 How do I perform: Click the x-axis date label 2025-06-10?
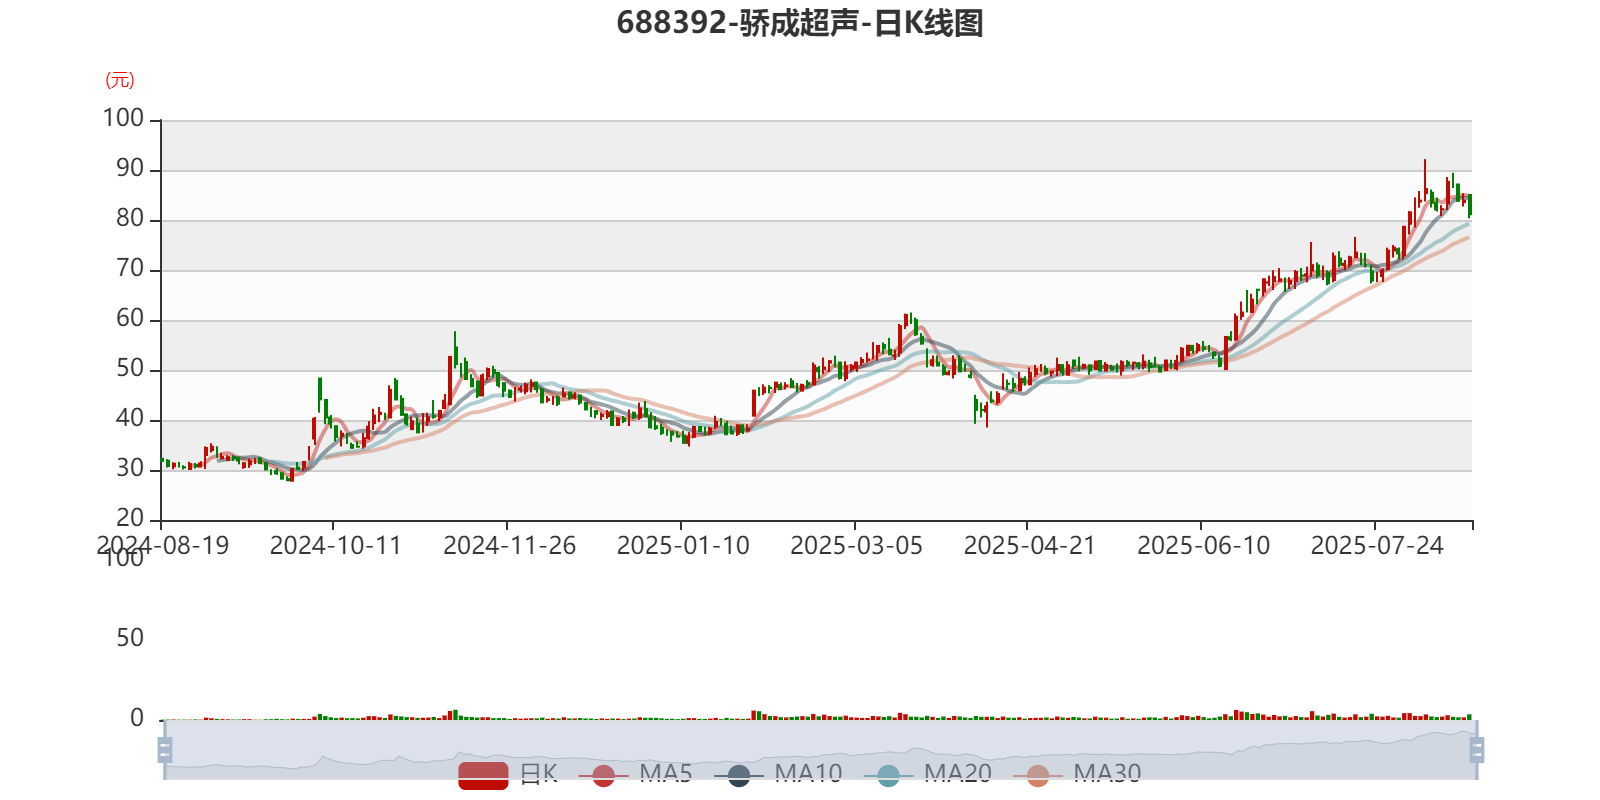[x=1204, y=546]
